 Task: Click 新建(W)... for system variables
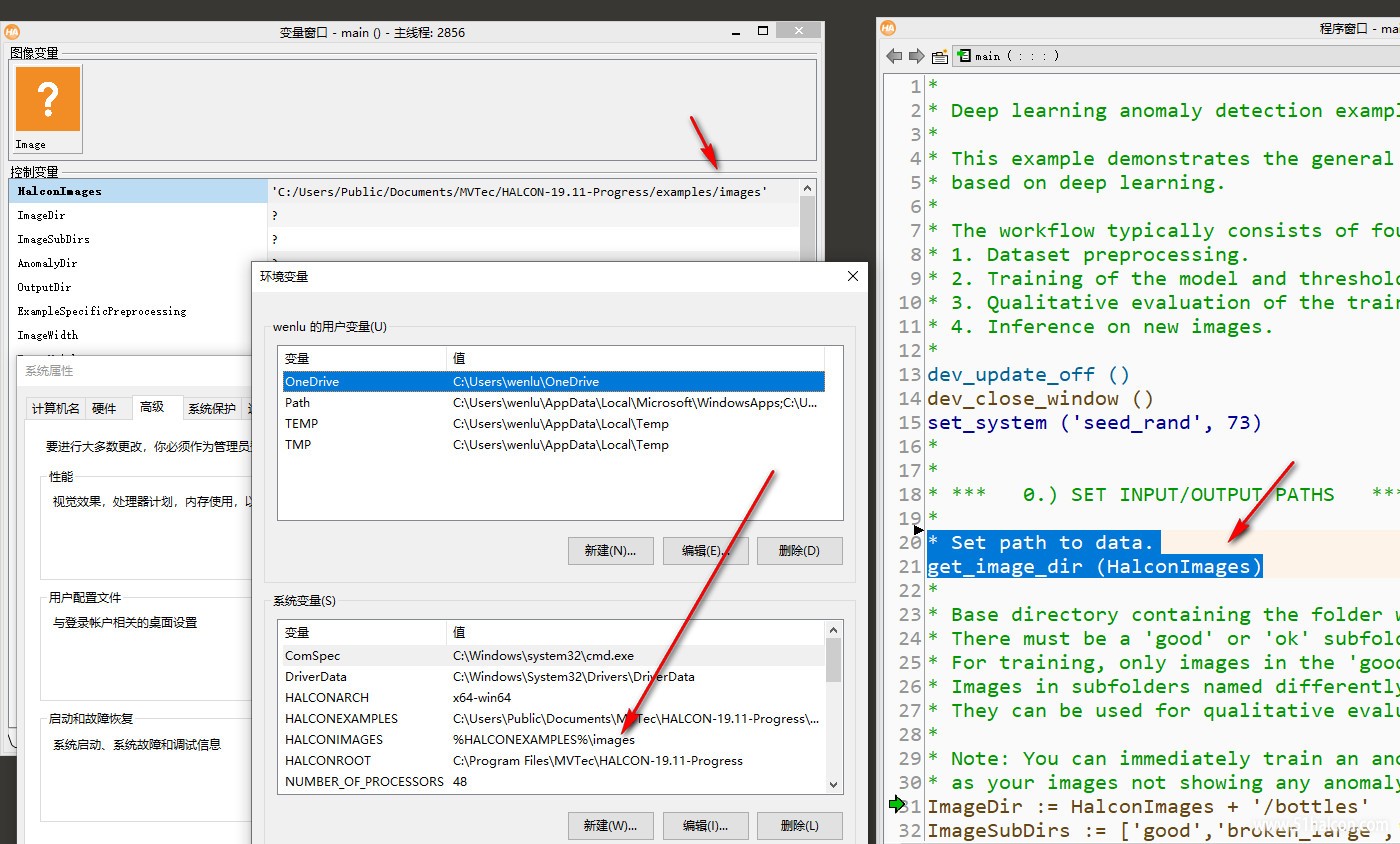point(610,826)
